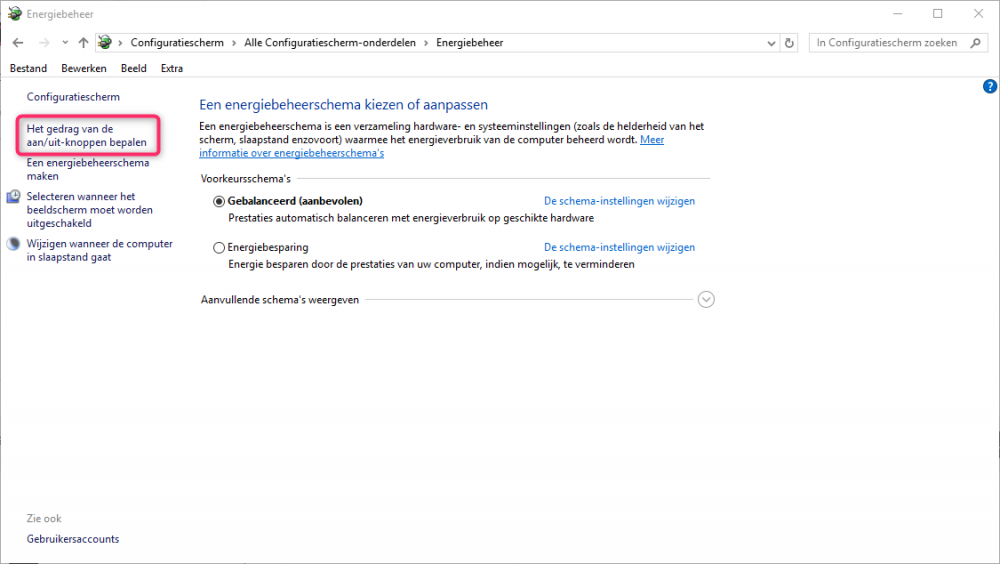This screenshot has height=564, width=1000.
Task: Go back with the back arrow
Action: point(18,43)
